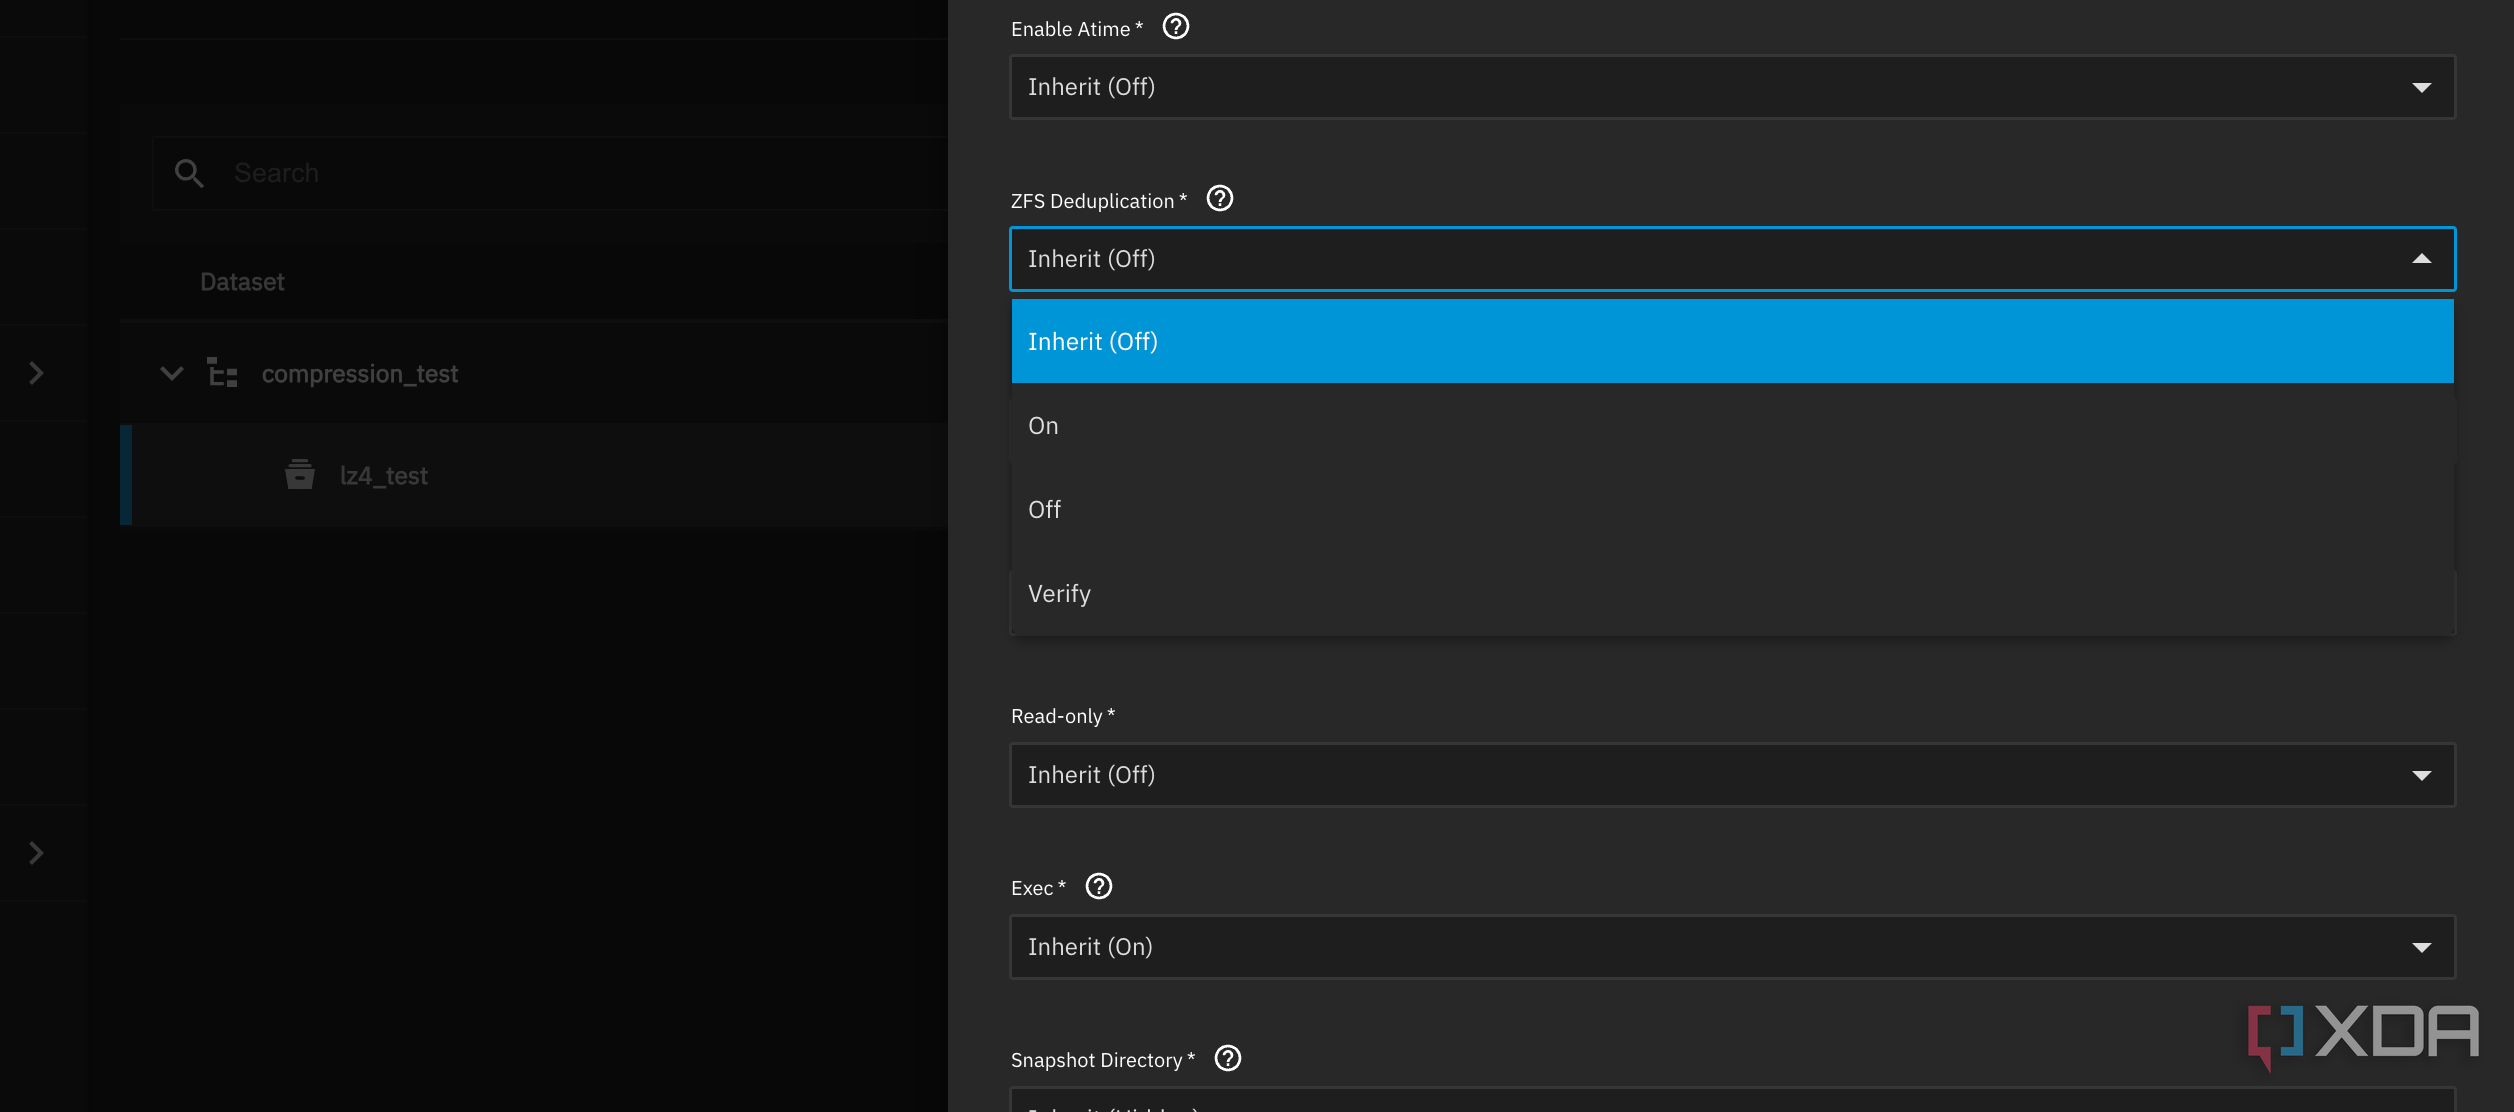Click the lz4_test dataset icon

(x=300, y=475)
